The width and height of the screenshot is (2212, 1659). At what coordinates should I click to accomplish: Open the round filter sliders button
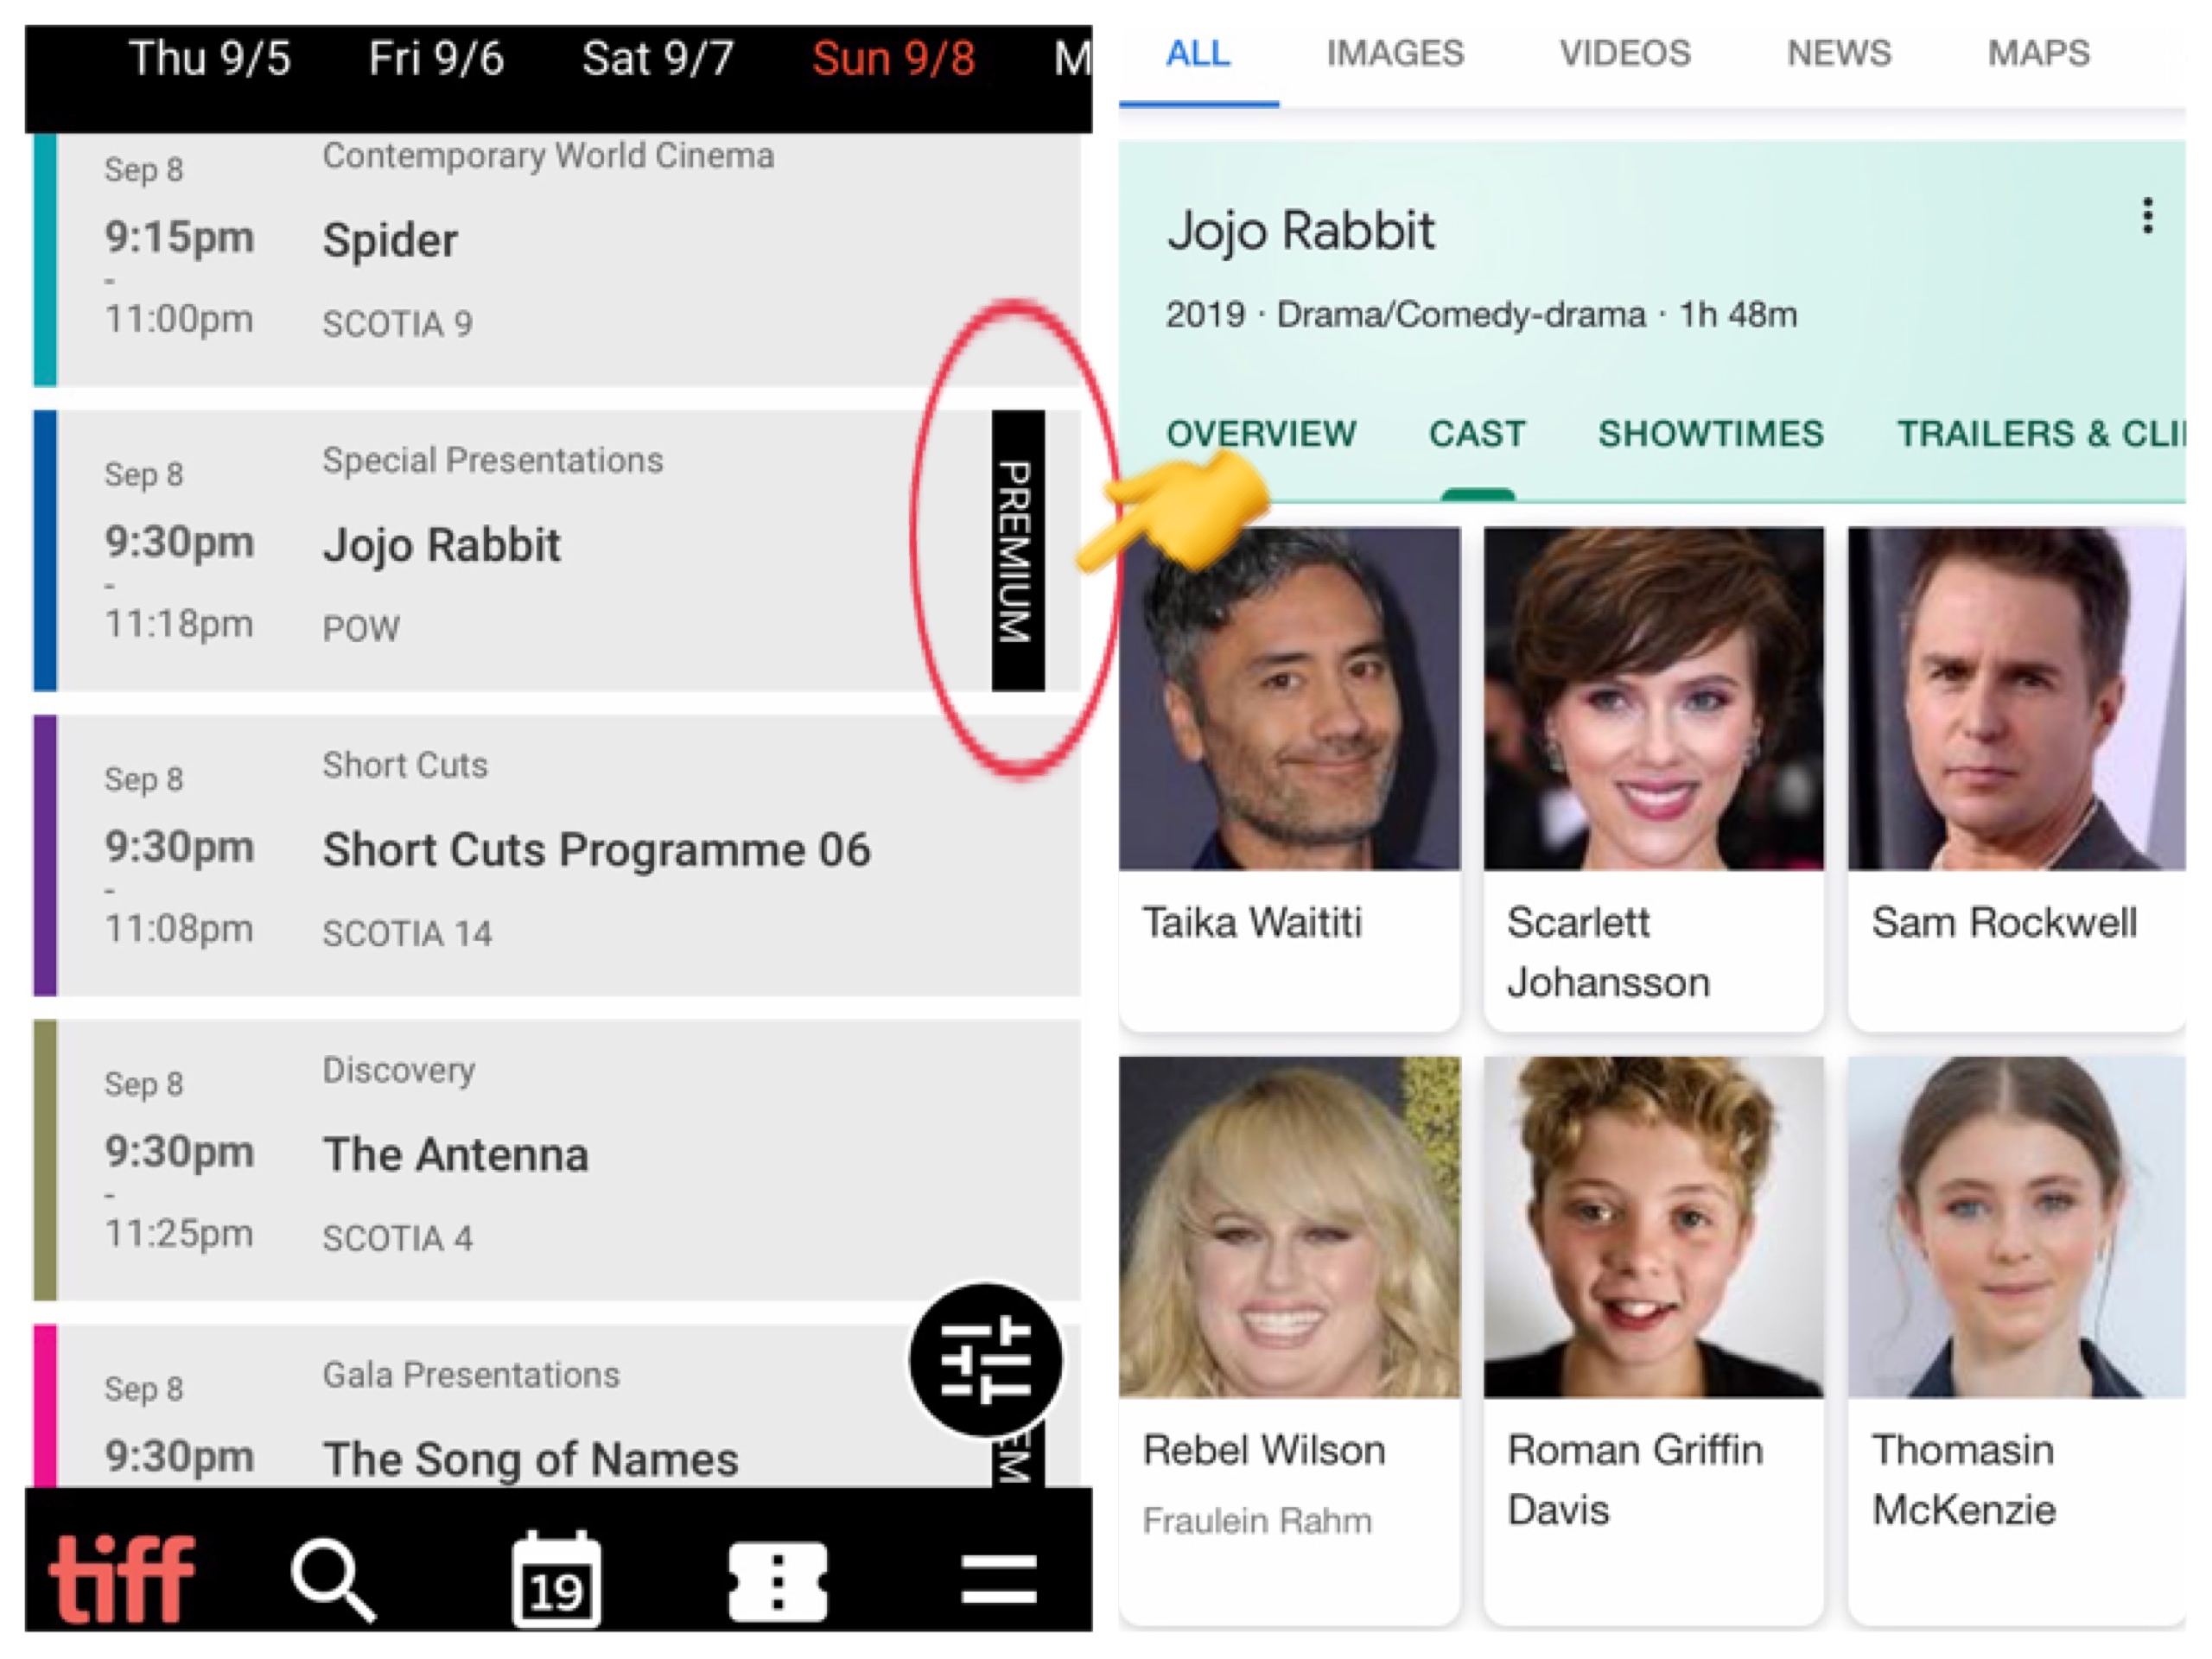click(986, 1360)
